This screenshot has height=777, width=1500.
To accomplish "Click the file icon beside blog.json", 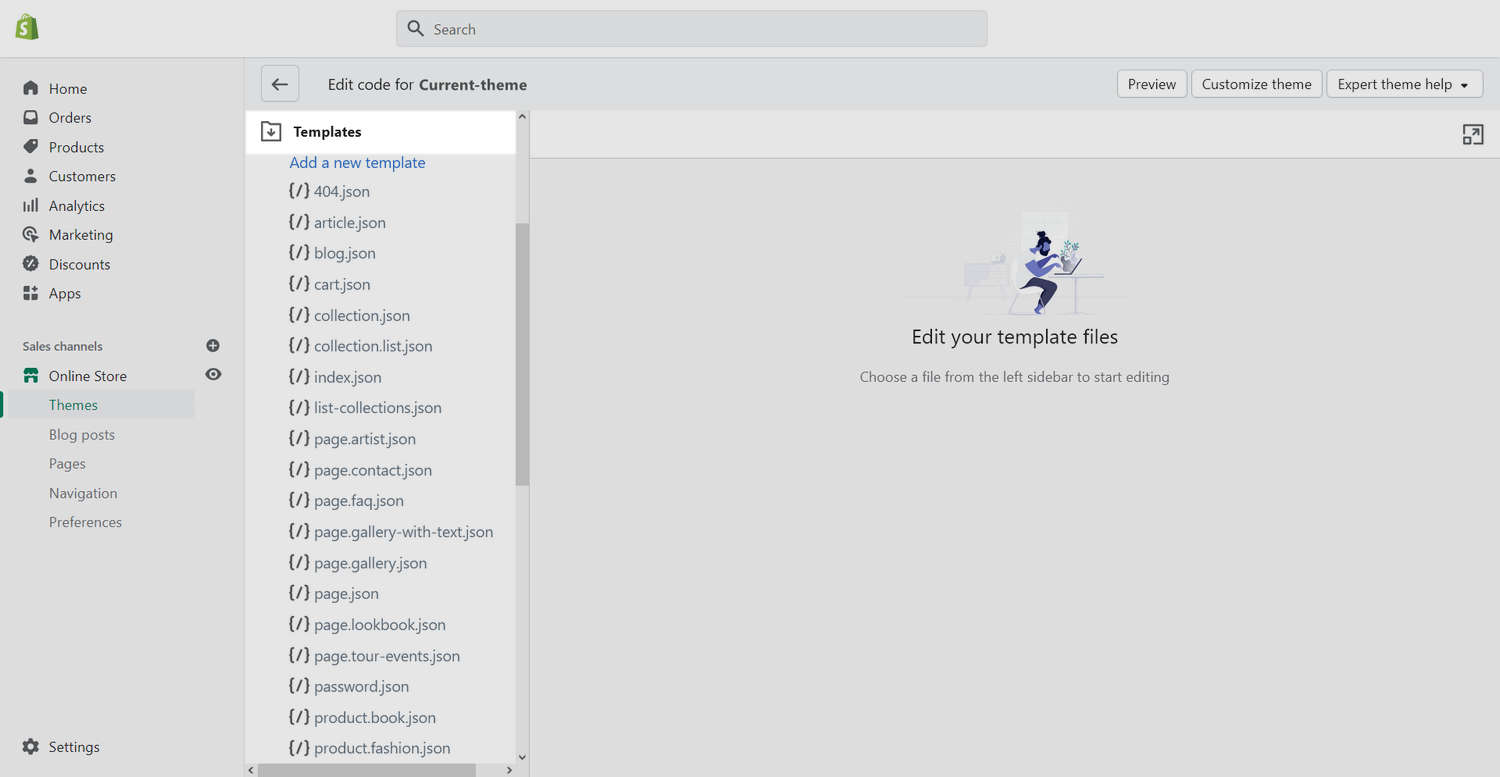I will coord(299,253).
